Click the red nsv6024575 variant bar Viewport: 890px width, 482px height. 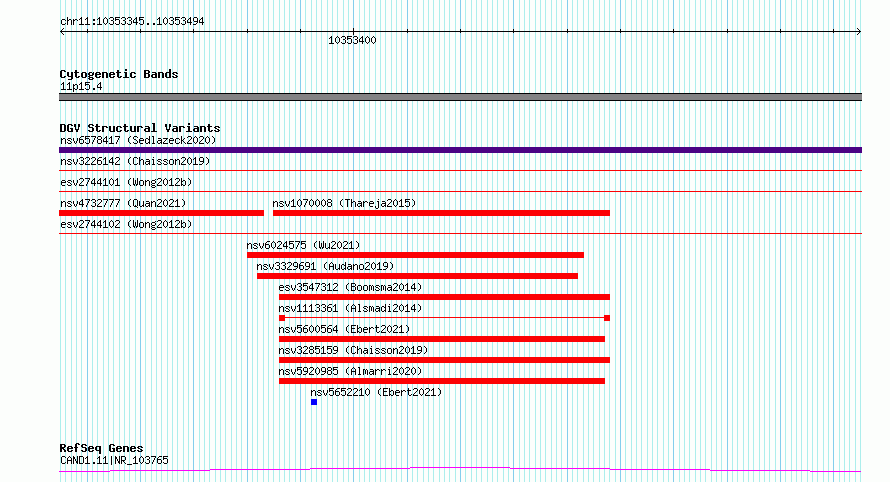coord(415,255)
